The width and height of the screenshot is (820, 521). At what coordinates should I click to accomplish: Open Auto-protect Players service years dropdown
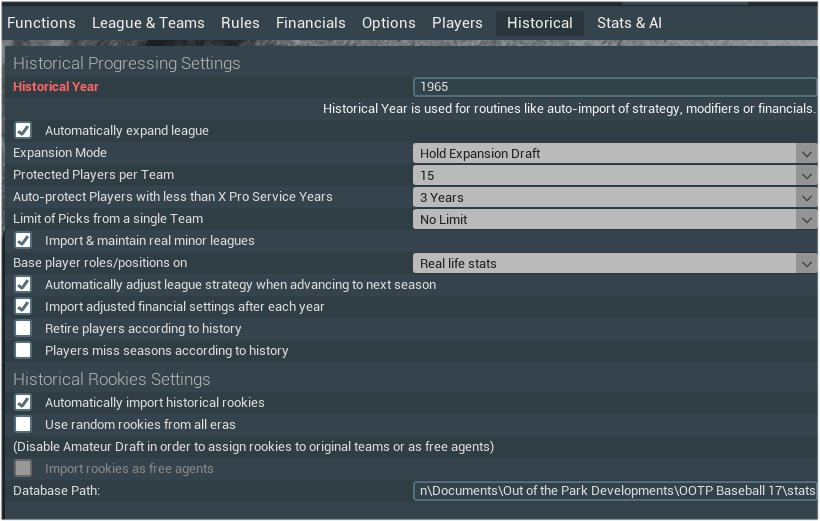(x=614, y=198)
